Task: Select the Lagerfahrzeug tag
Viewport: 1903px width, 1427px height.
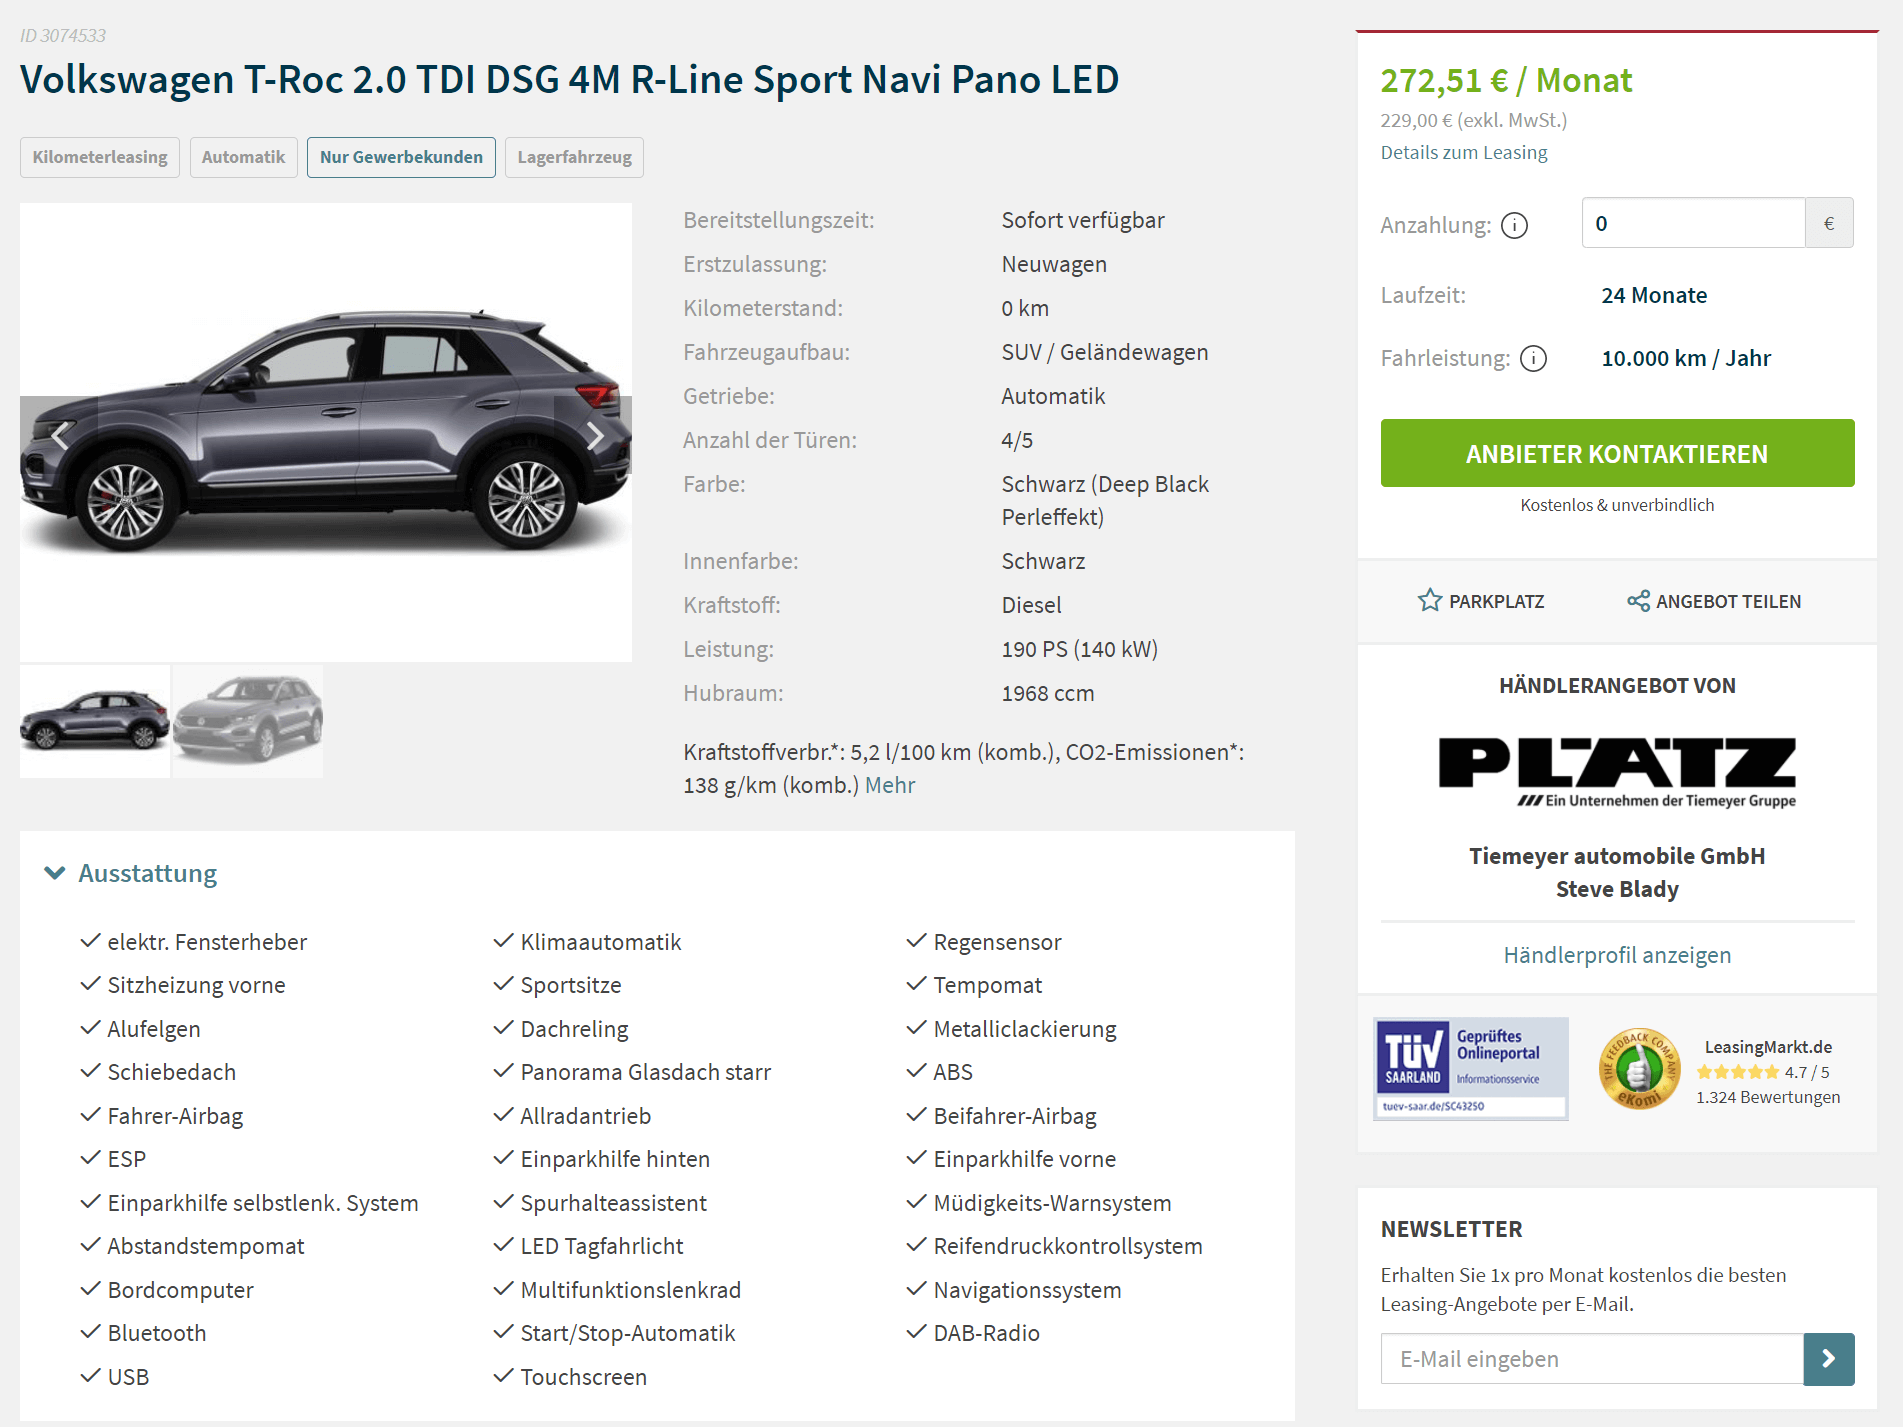Action: pyautogui.click(x=574, y=157)
